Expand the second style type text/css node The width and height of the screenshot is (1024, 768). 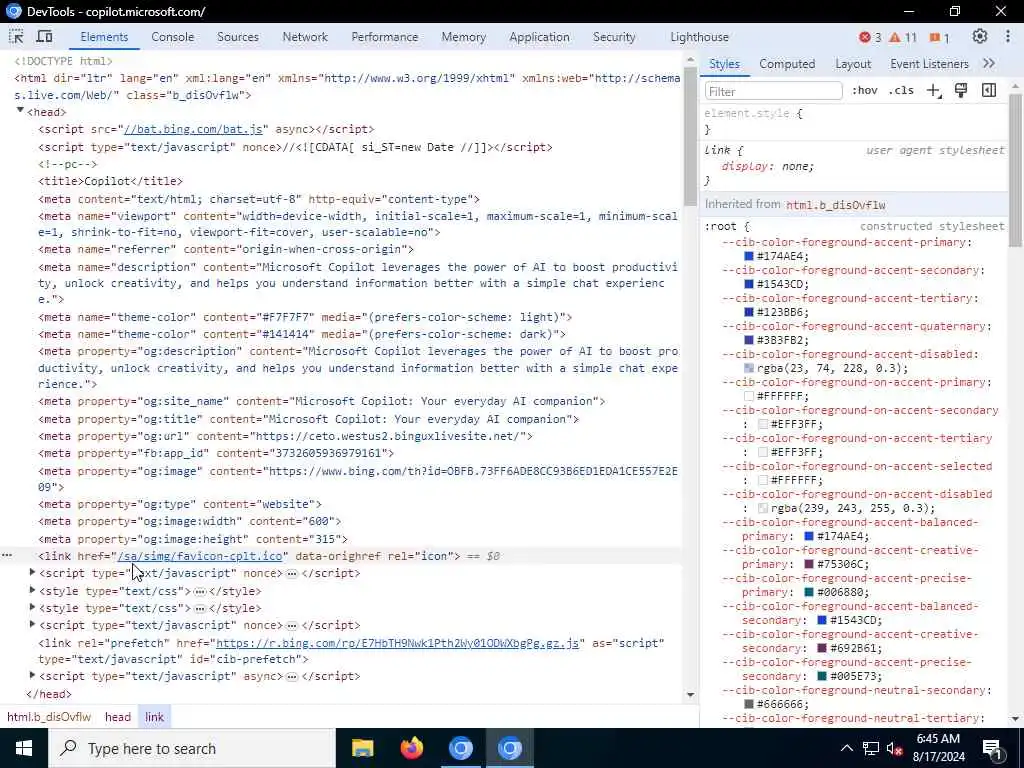[32, 607]
